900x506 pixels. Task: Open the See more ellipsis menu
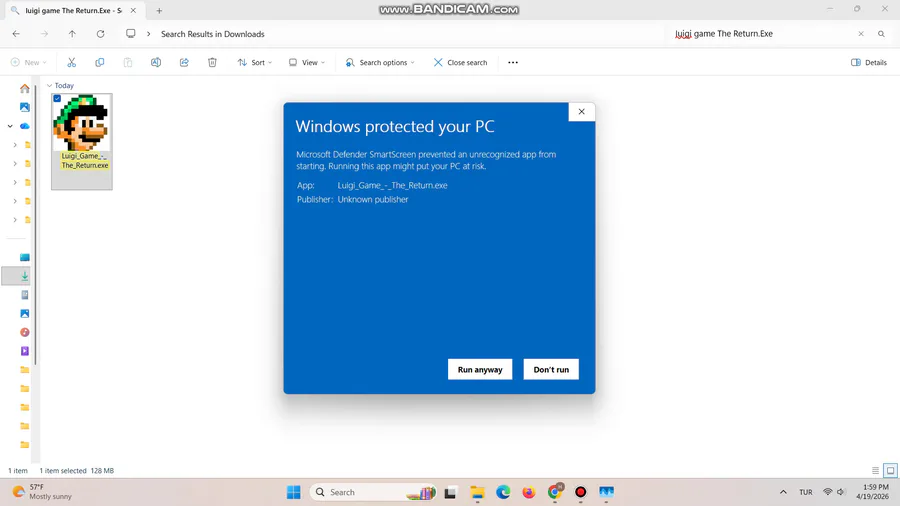click(x=513, y=63)
